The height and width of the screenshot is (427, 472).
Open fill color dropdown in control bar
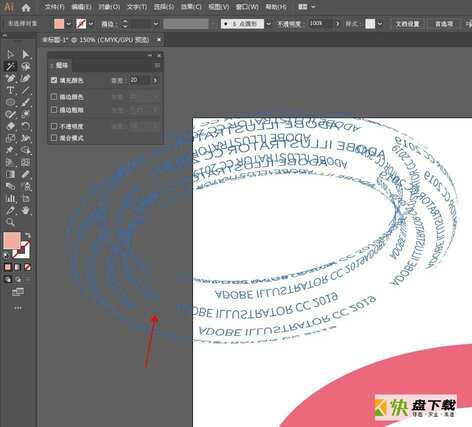click(x=69, y=24)
